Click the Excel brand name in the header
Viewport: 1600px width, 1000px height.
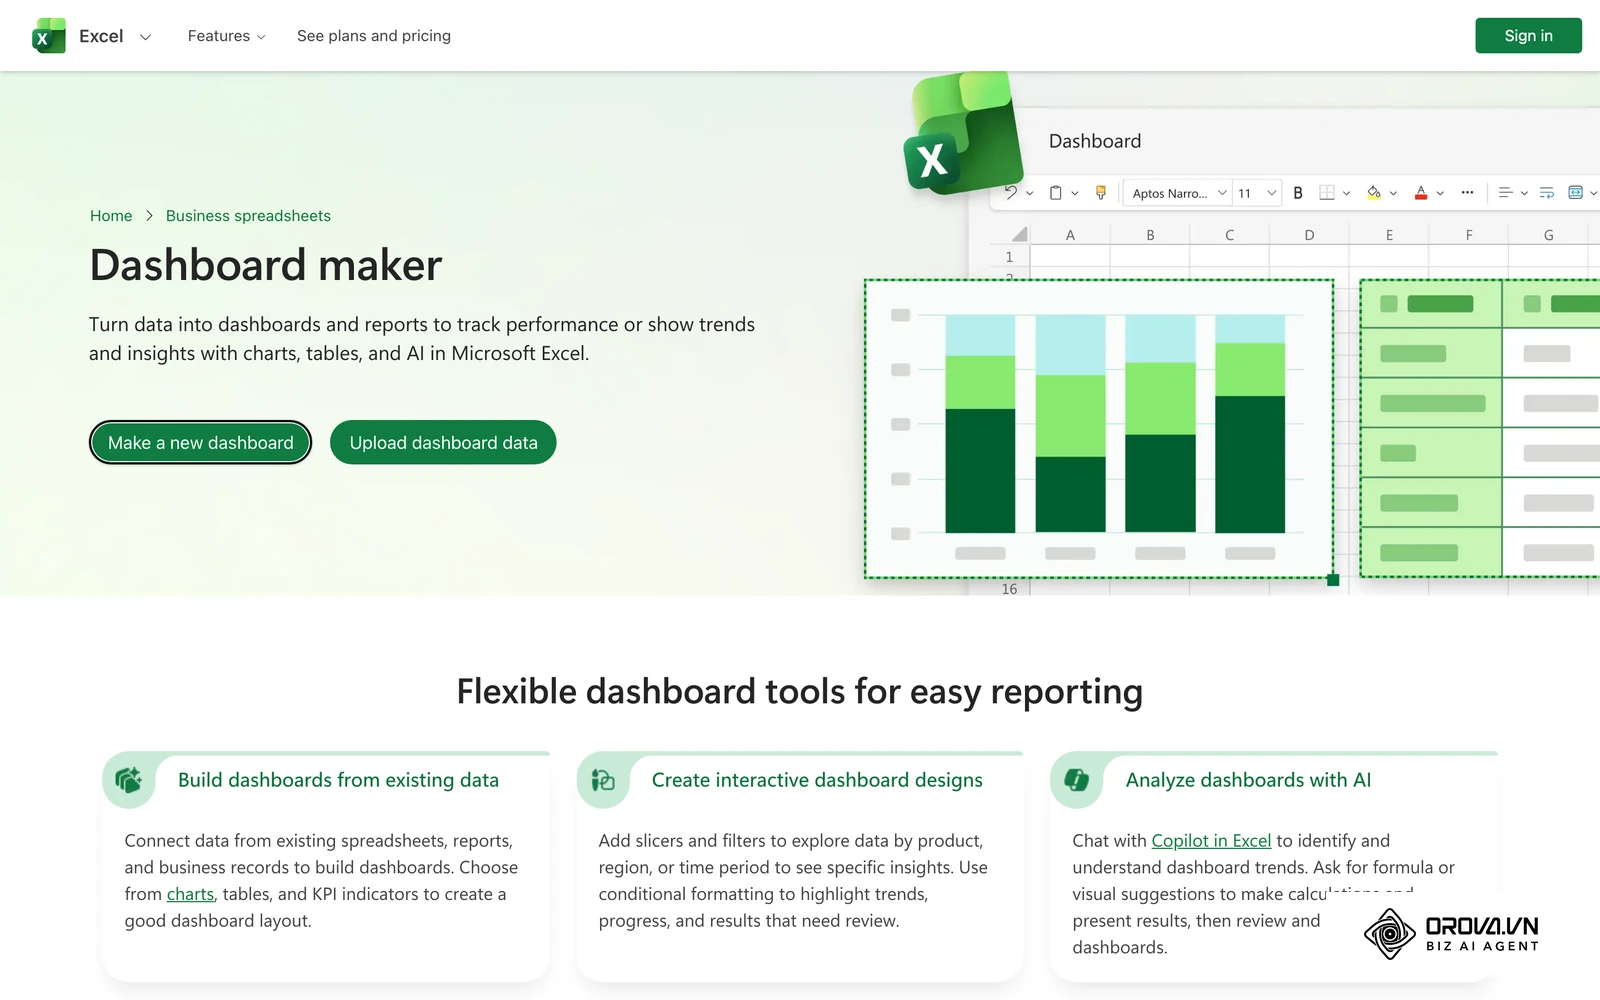tap(101, 36)
